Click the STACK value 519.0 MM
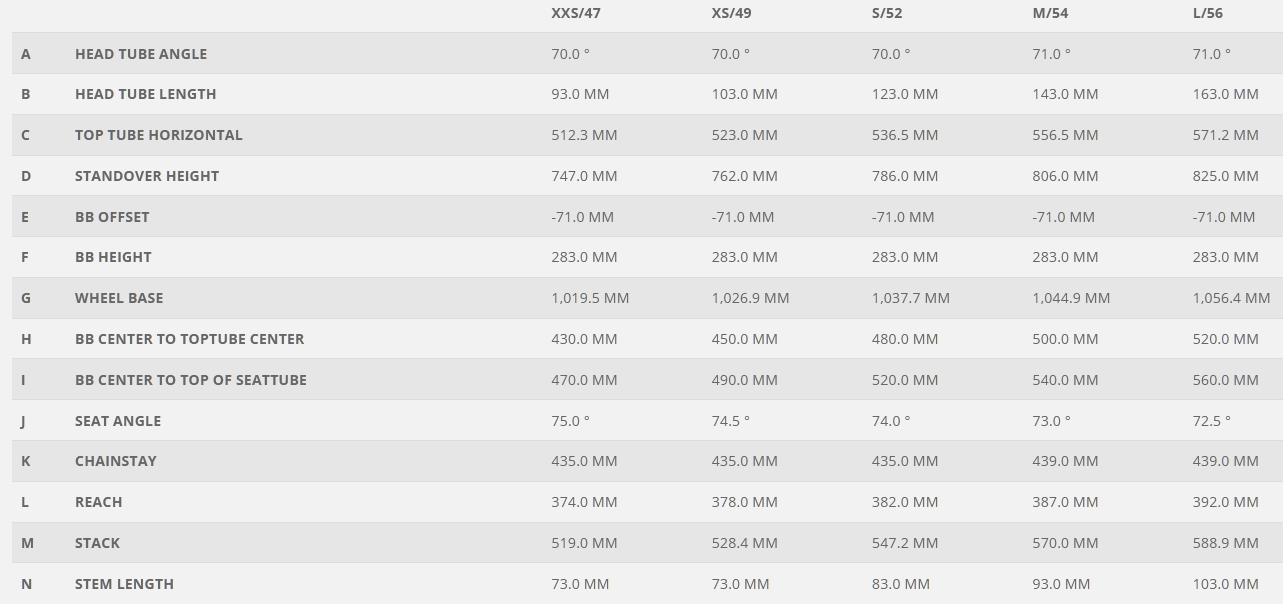This screenshot has width=1283, height=604. point(584,543)
